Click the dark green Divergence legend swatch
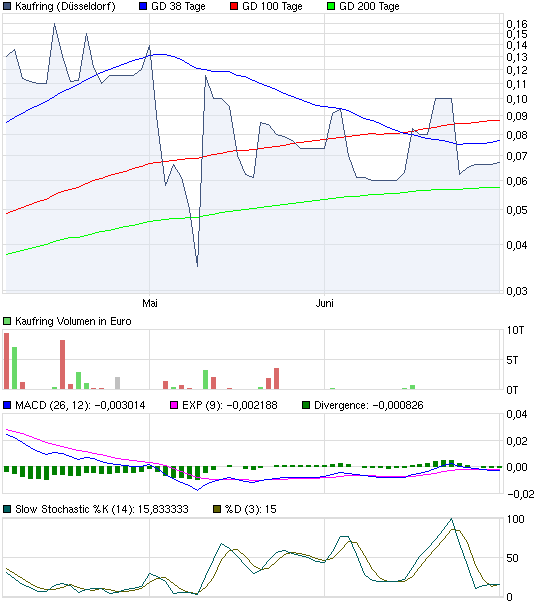This screenshot has width=545, height=606. 306,405
